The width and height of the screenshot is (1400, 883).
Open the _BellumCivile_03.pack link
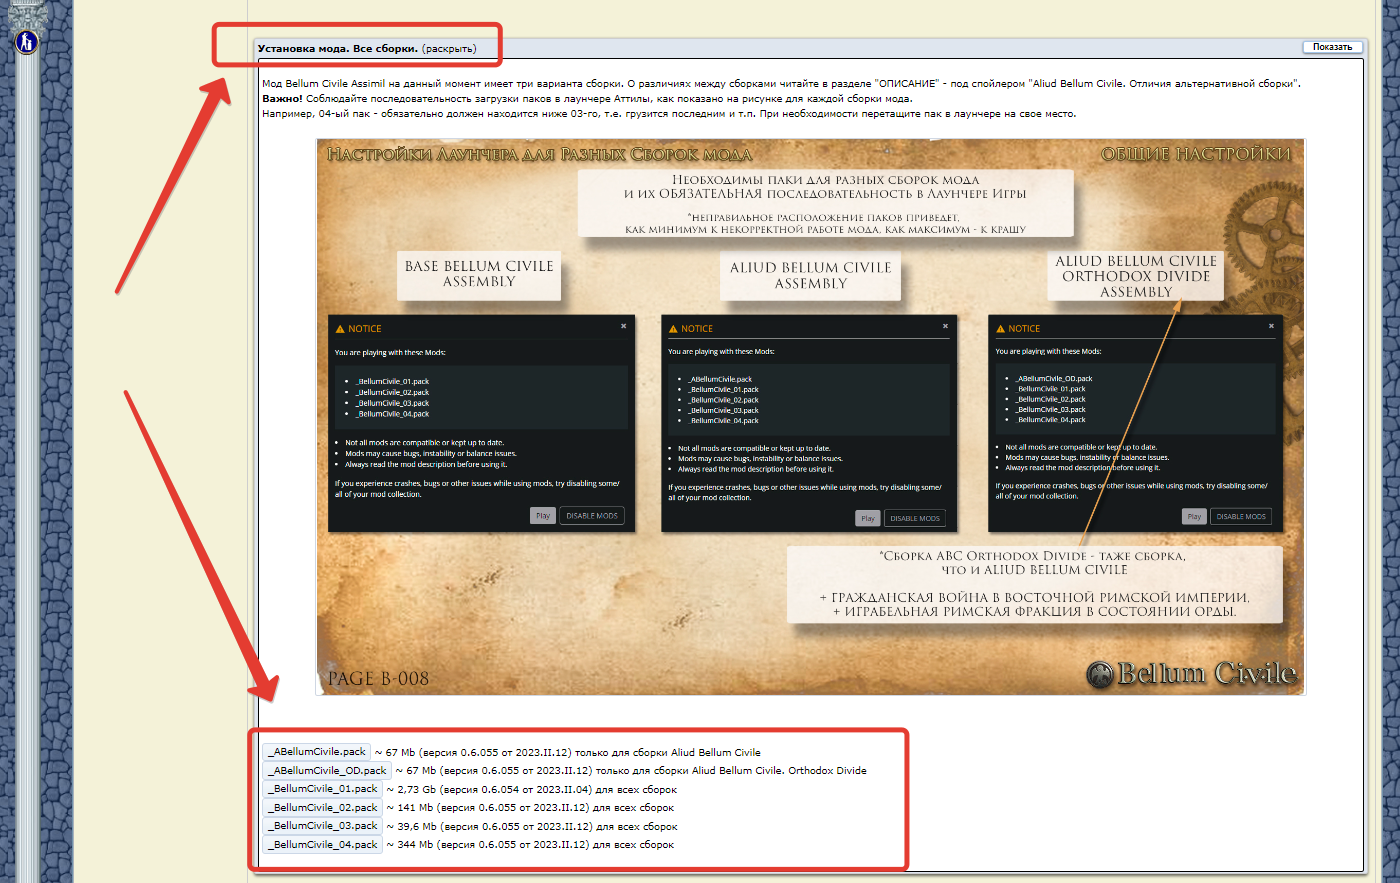click(x=322, y=826)
